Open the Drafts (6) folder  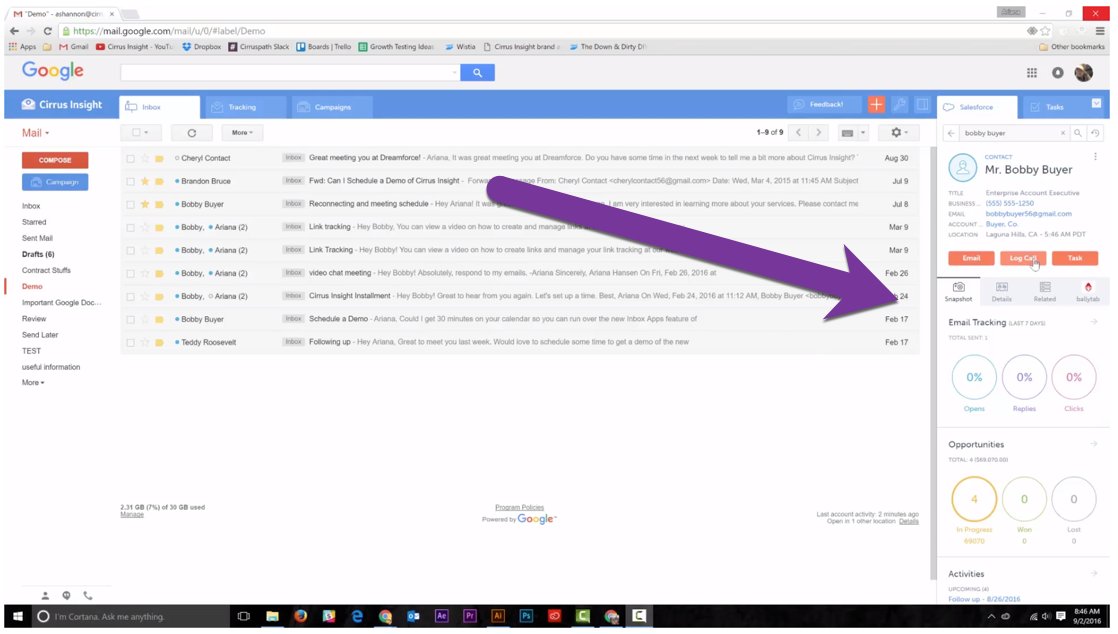[39, 255]
